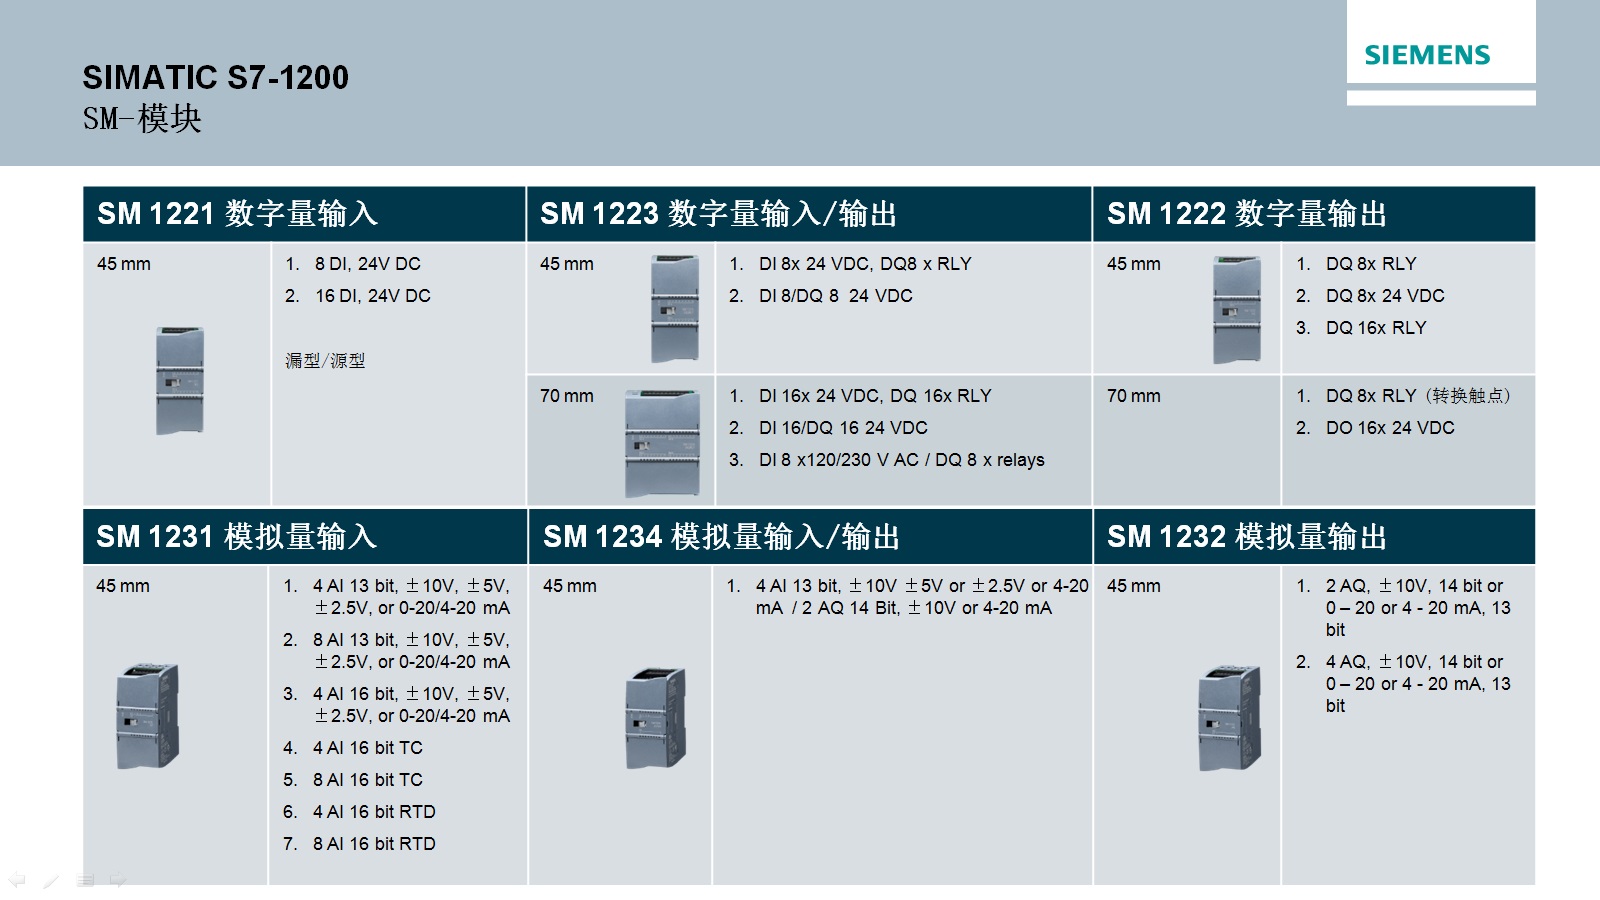Click 'DQ 8x RLY (转换触点)' item
Viewport: 1600px width, 900px height.
point(1418,396)
